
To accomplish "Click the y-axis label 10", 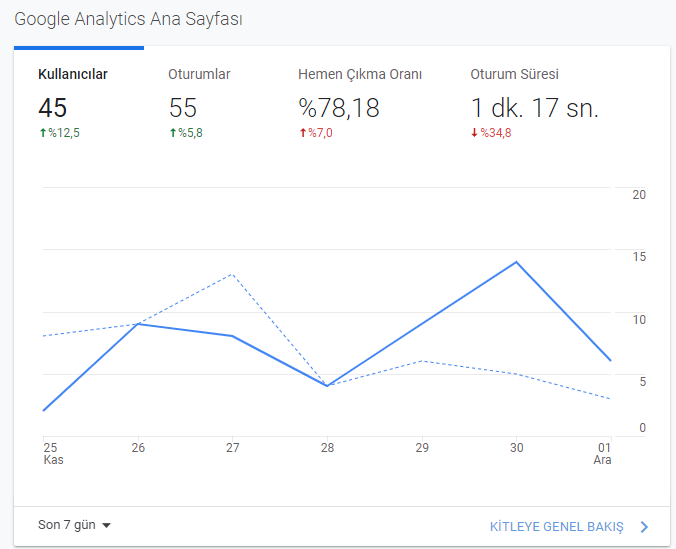I will click(x=639, y=320).
